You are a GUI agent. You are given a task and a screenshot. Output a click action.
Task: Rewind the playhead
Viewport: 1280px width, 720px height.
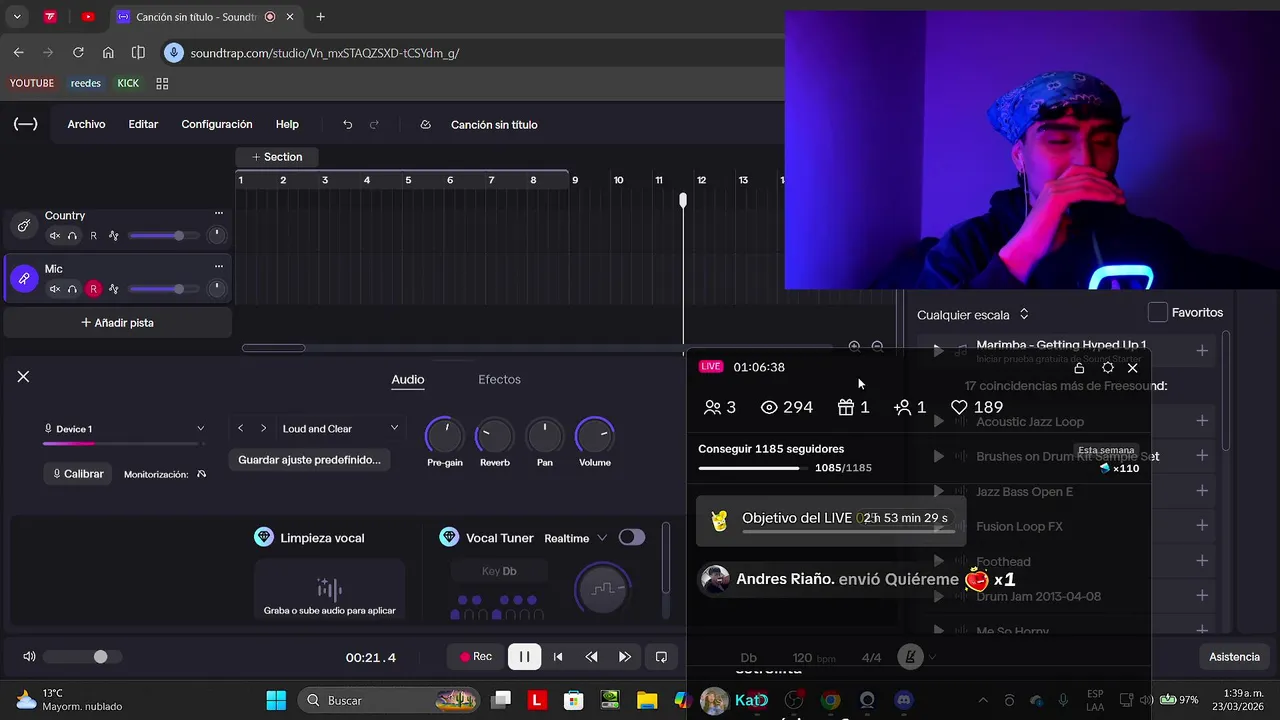pyautogui.click(x=591, y=657)
